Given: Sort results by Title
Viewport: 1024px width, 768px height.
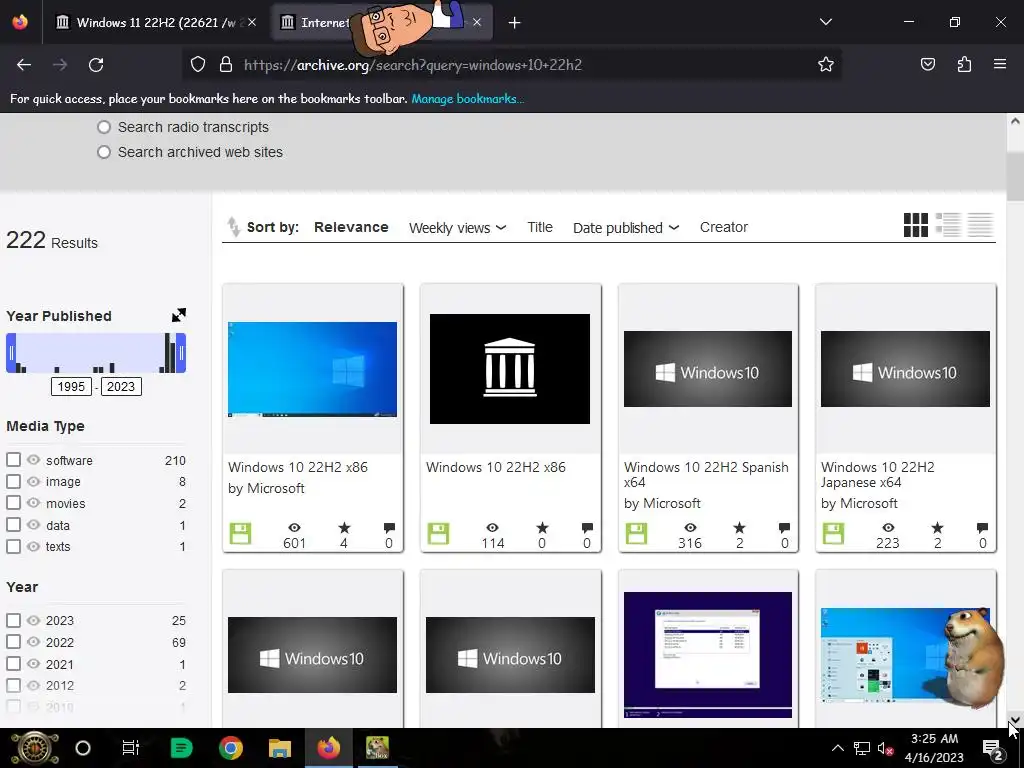Looking at the screenshot, I should (x=539, y=227).
